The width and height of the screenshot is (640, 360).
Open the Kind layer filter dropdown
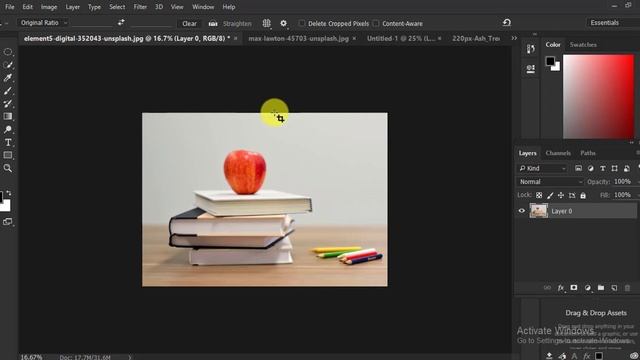[x=542, y=168]
